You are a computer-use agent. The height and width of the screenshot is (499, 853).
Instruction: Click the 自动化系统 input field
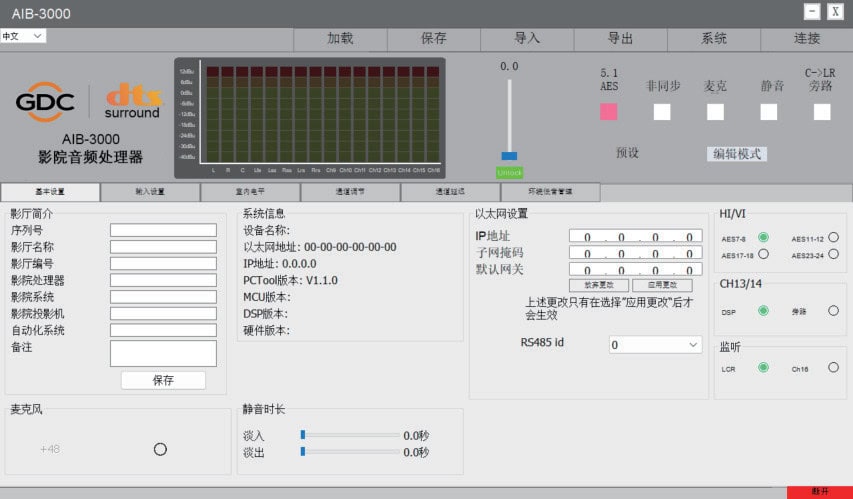click(163, 330)
